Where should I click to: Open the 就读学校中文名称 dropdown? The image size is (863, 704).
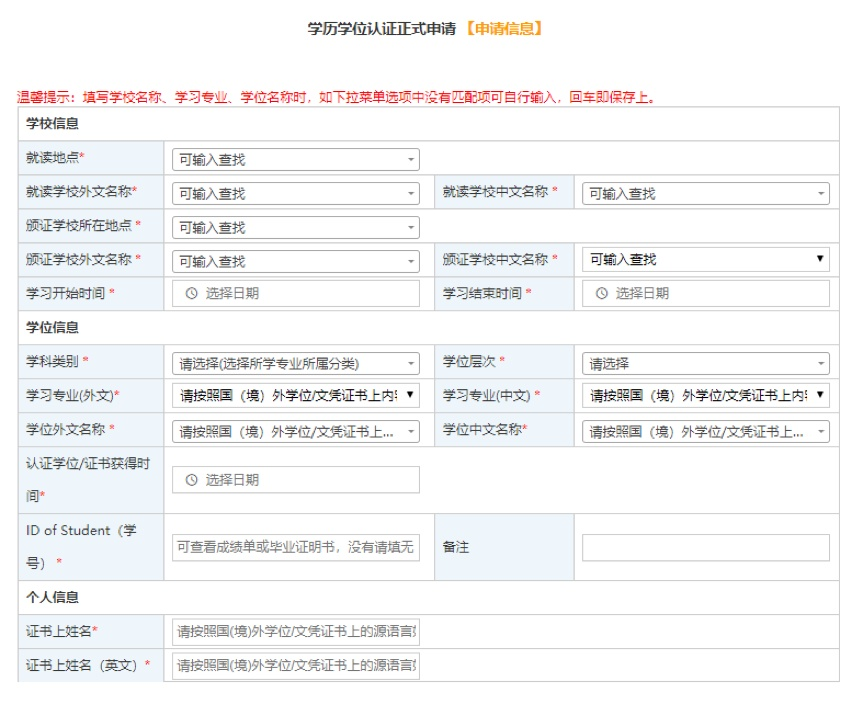[x=706, y=194]
